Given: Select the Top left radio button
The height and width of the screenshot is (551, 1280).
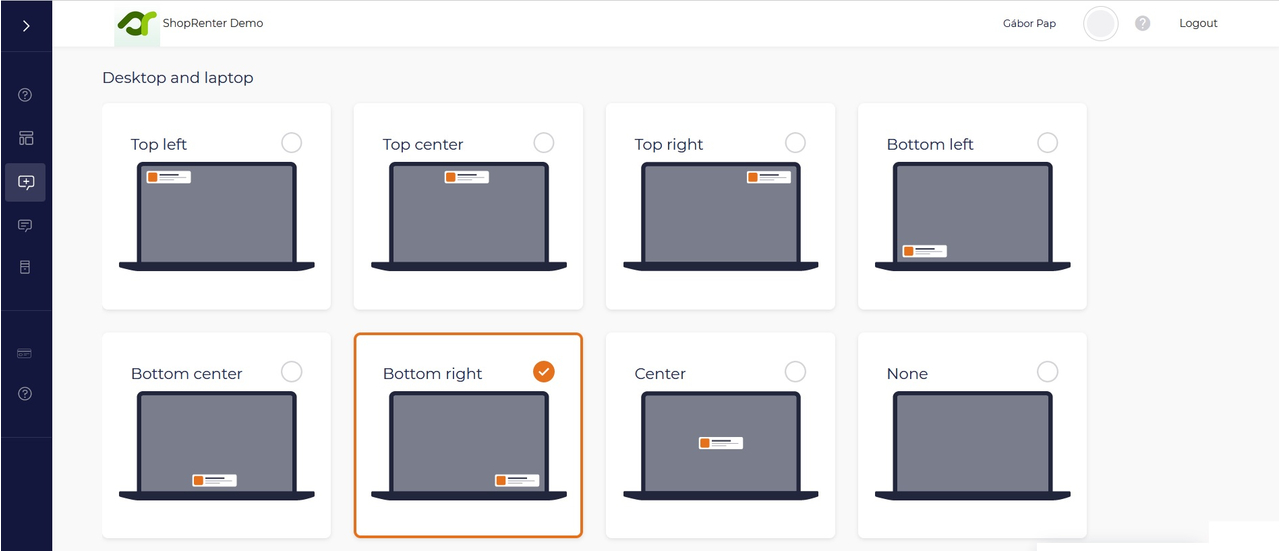Looking at the screenshot, I should click(x=291, y=142).
